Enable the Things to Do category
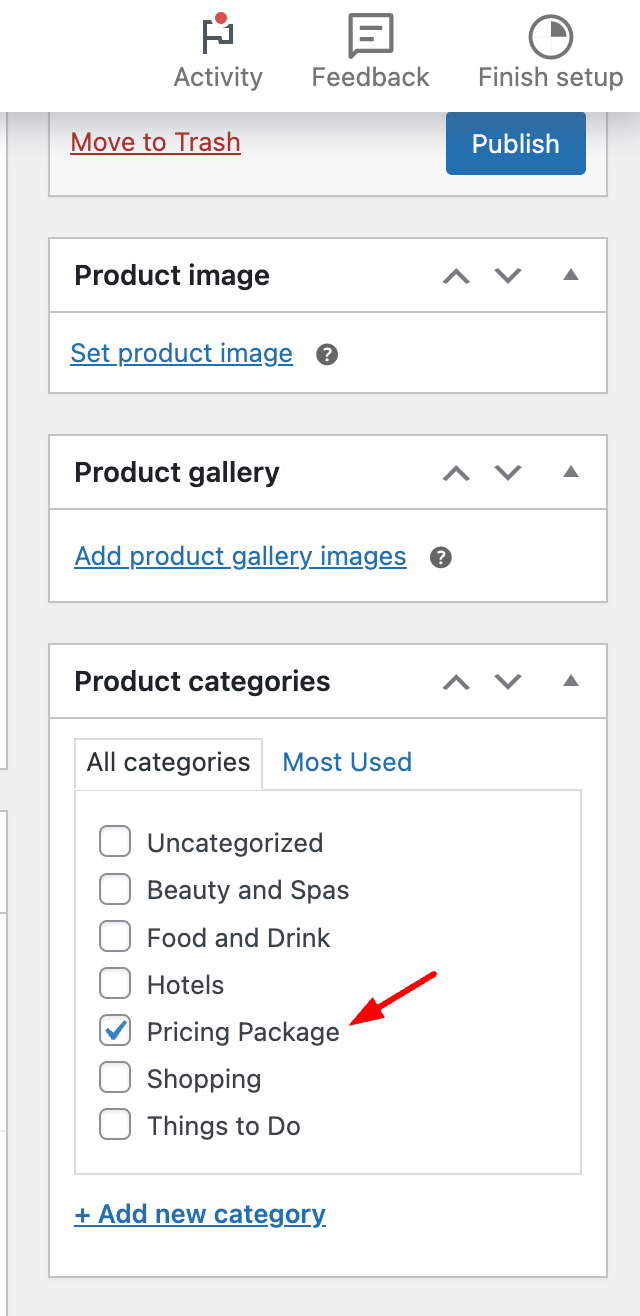 (x=114, y=1124)
